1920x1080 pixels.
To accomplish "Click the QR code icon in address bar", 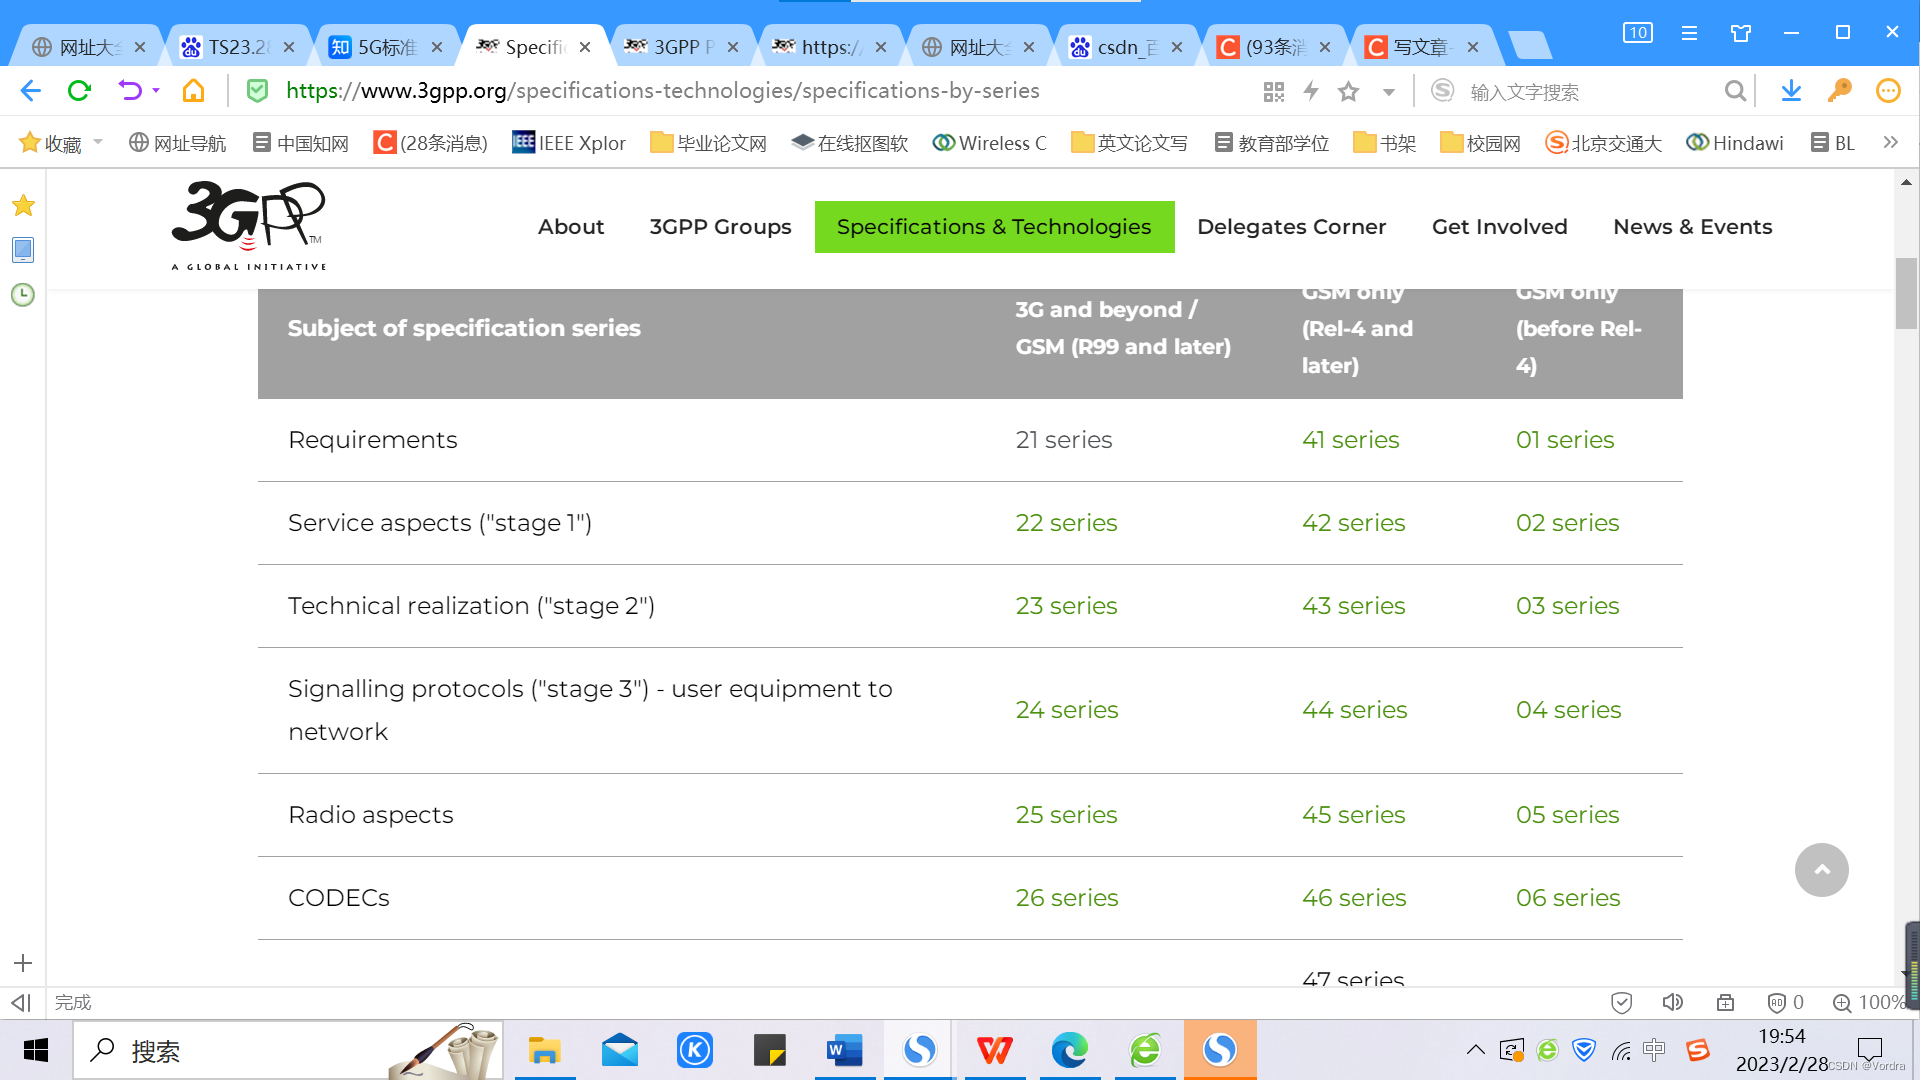I will point(1273,92).
